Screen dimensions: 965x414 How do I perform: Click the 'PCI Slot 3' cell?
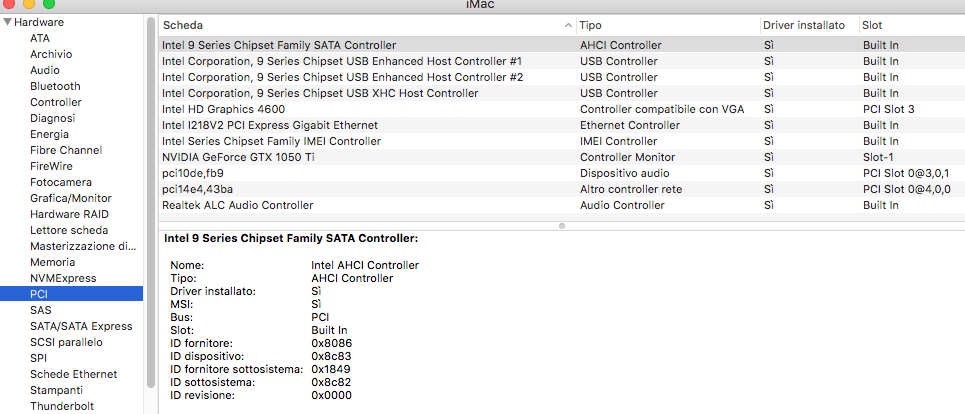889,109
